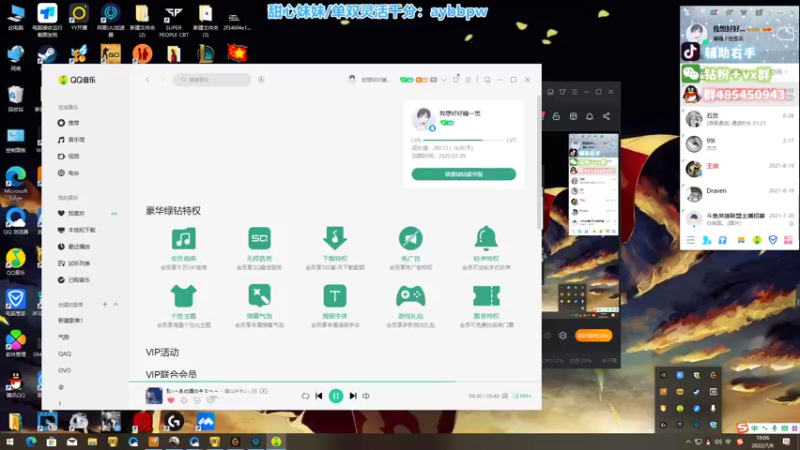Image resolution: width=800 pixels, height=450 pixels.
Task: Click the listen-to-identify icon beside the search box
Action: [x=261, y=80]
